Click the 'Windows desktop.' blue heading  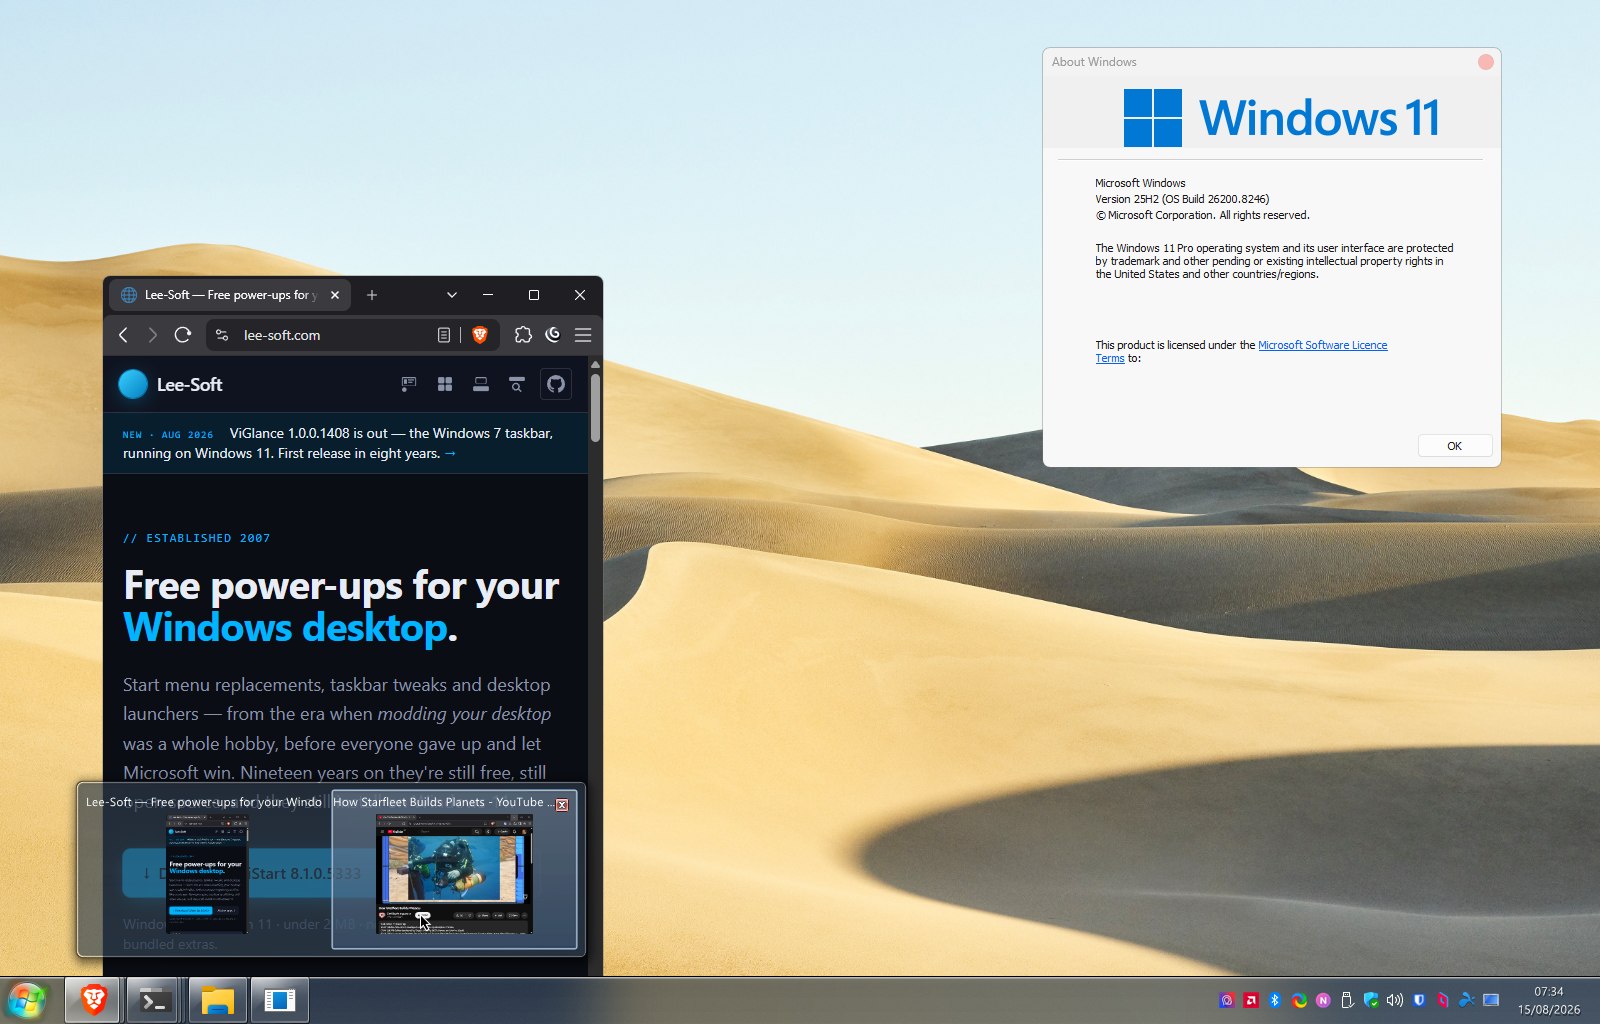(290, 628)
